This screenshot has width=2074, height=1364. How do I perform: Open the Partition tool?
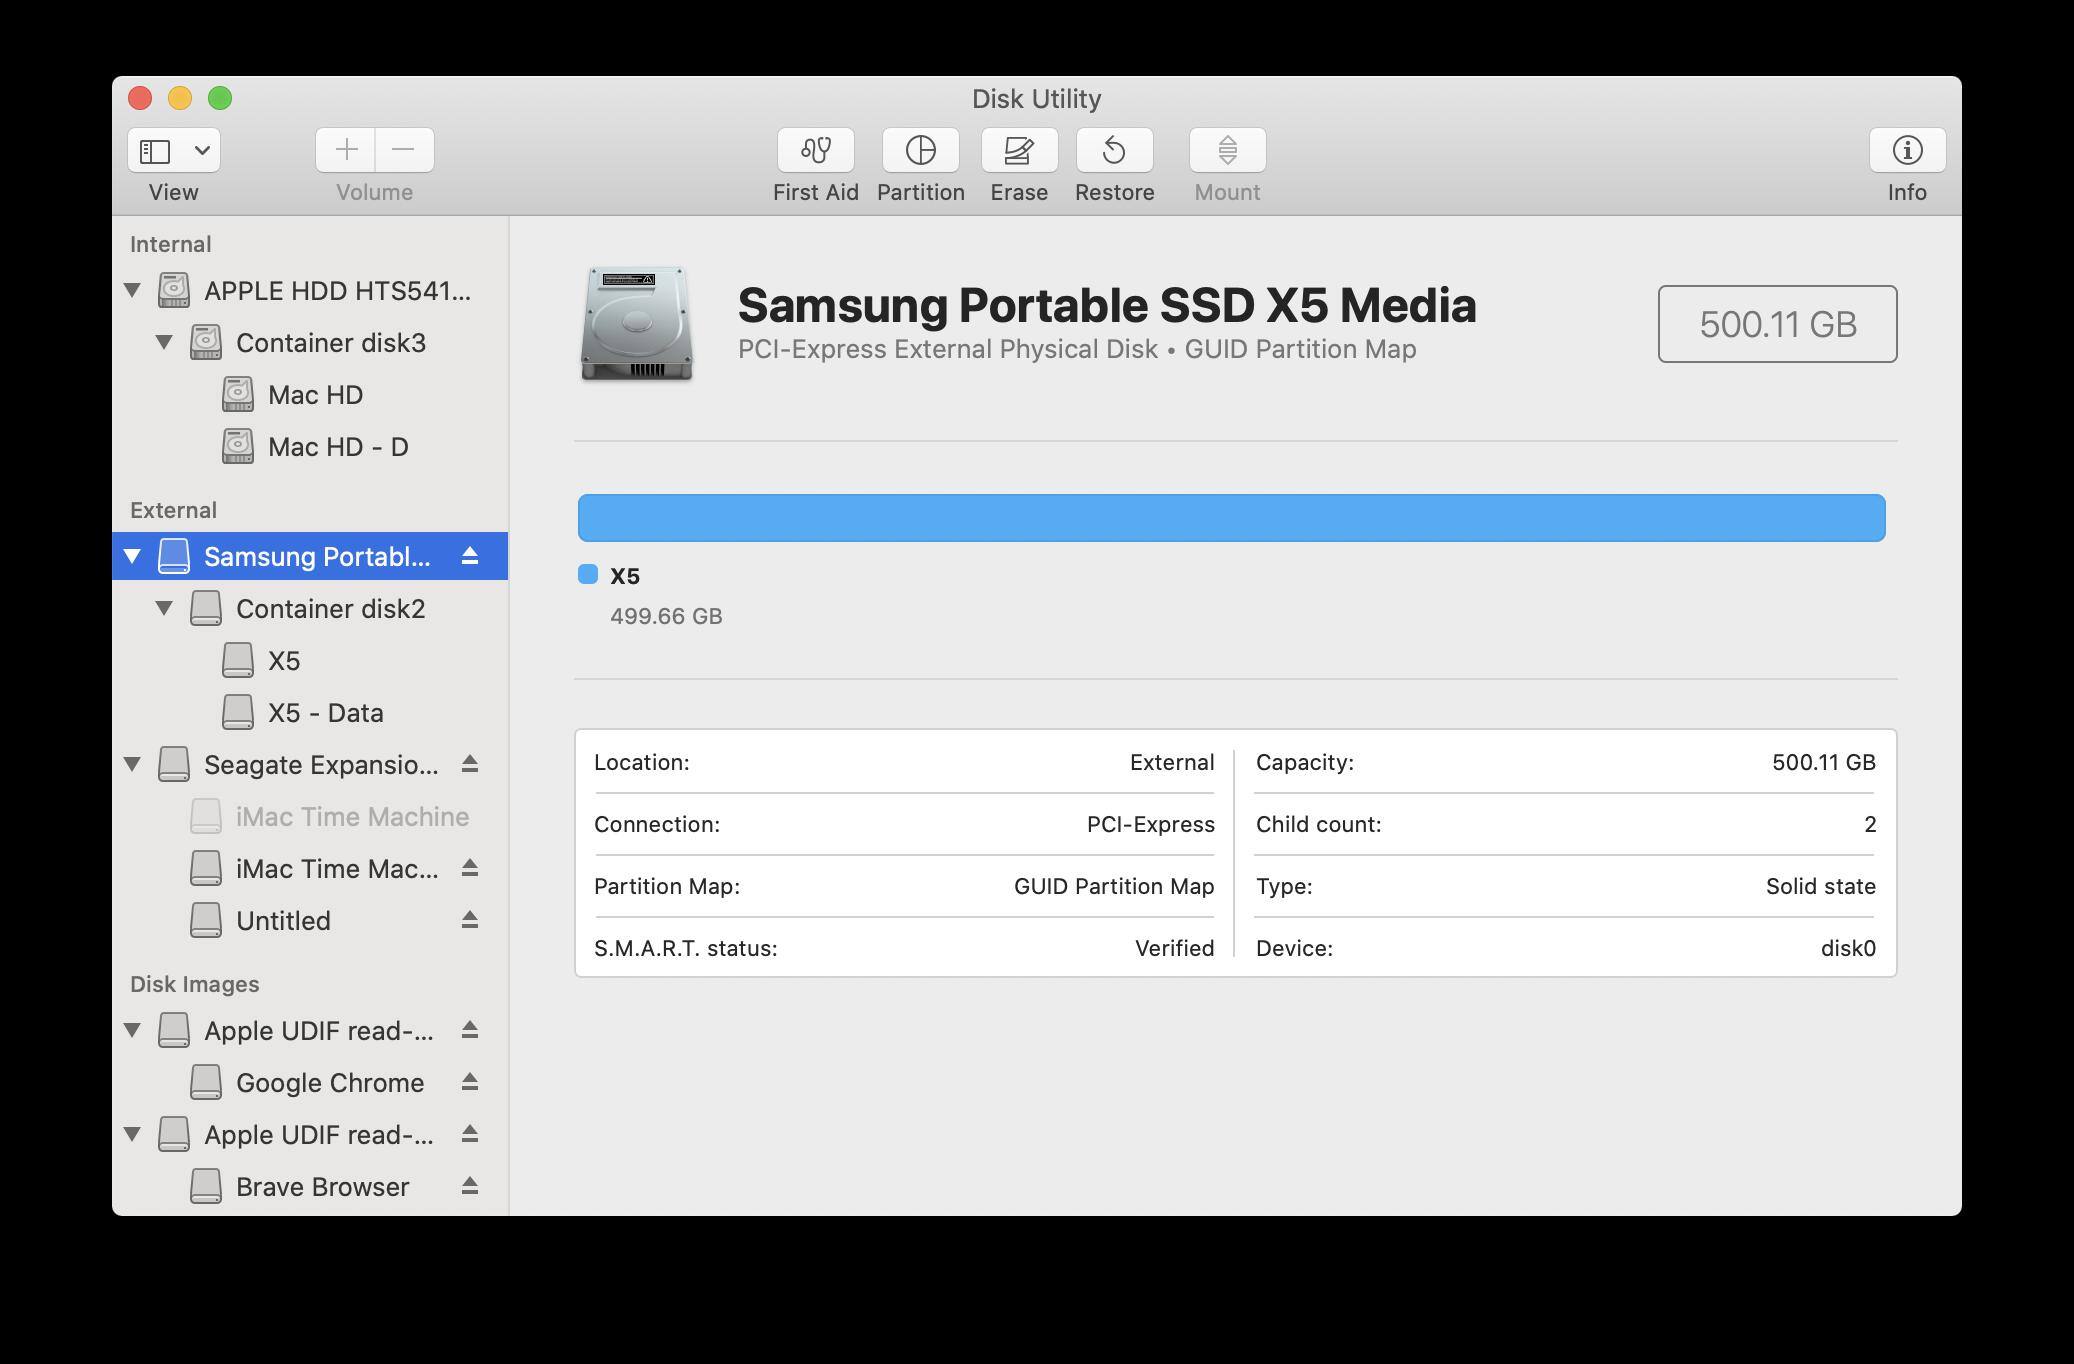coord(920,150)
